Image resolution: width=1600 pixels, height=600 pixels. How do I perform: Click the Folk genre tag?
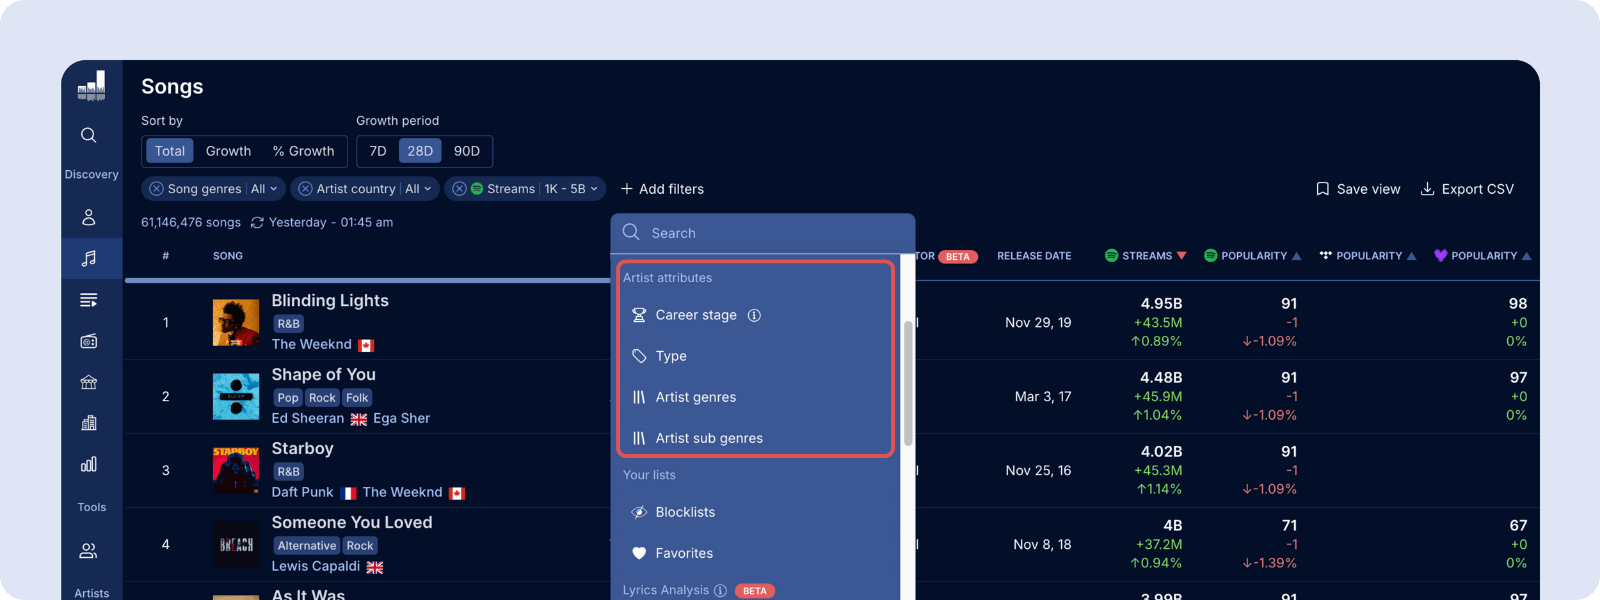(x=357, y=398)
